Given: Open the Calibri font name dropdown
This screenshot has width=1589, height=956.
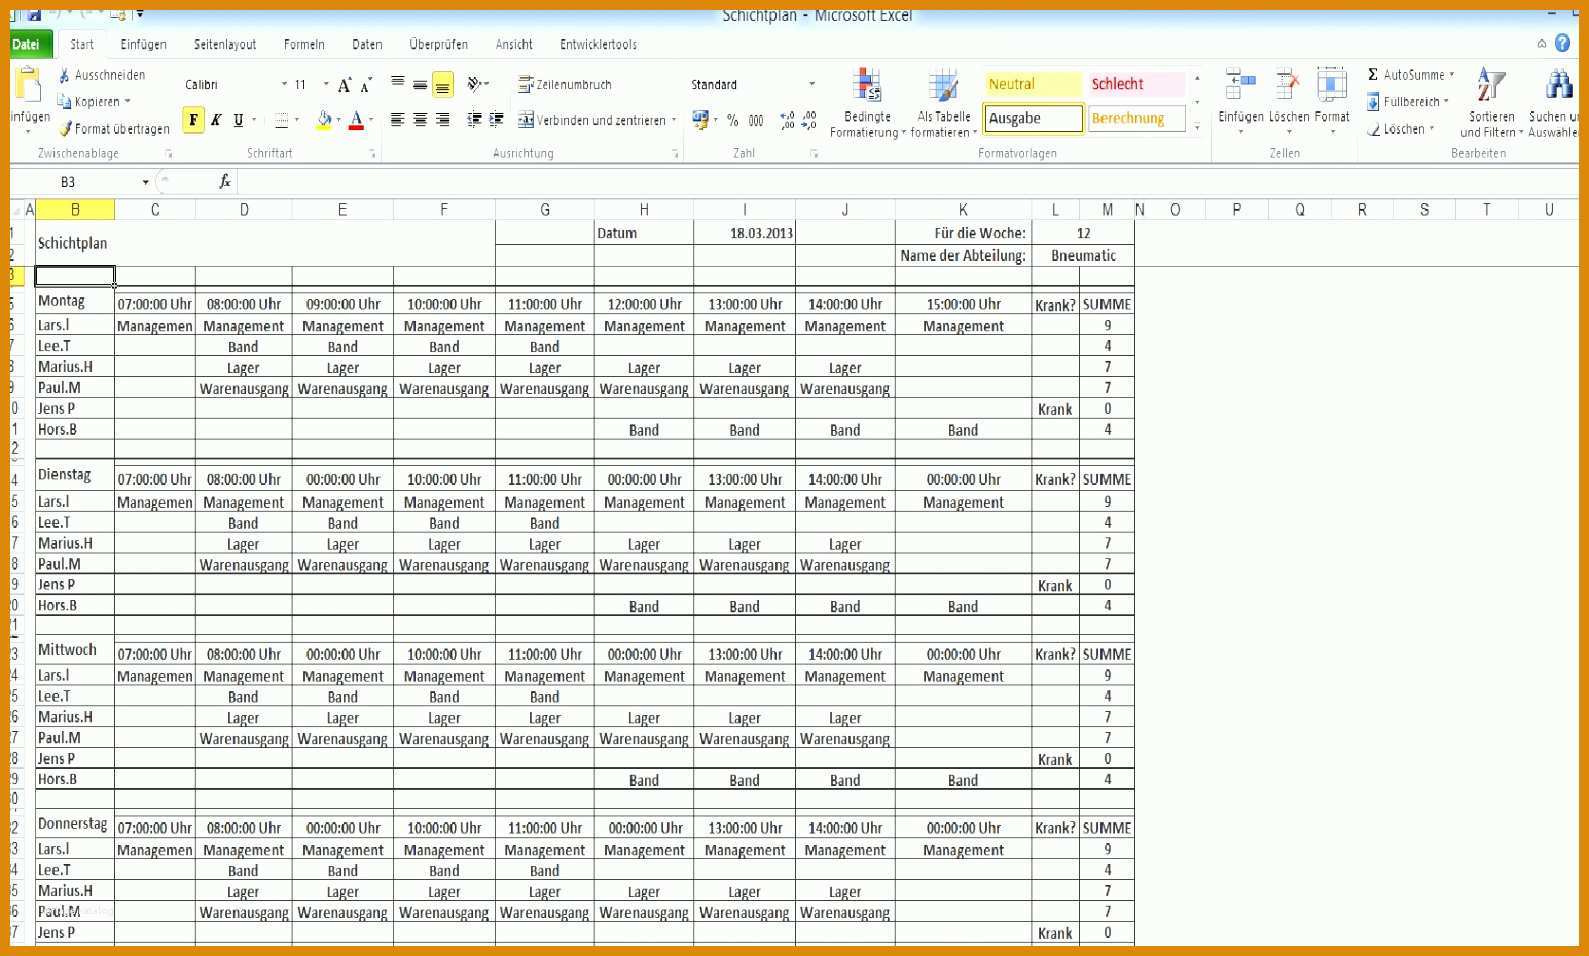Looking at the screenshot, I should tap(284, 84).
